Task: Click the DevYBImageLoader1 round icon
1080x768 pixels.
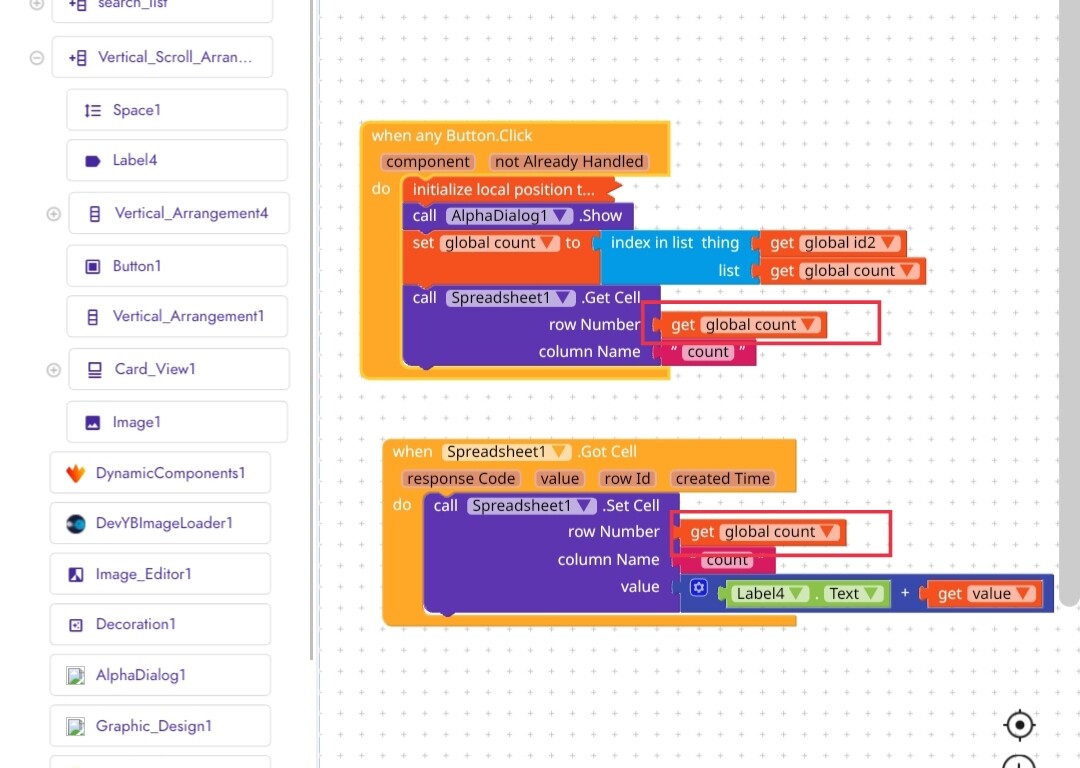Action: [x=76, y=523]
